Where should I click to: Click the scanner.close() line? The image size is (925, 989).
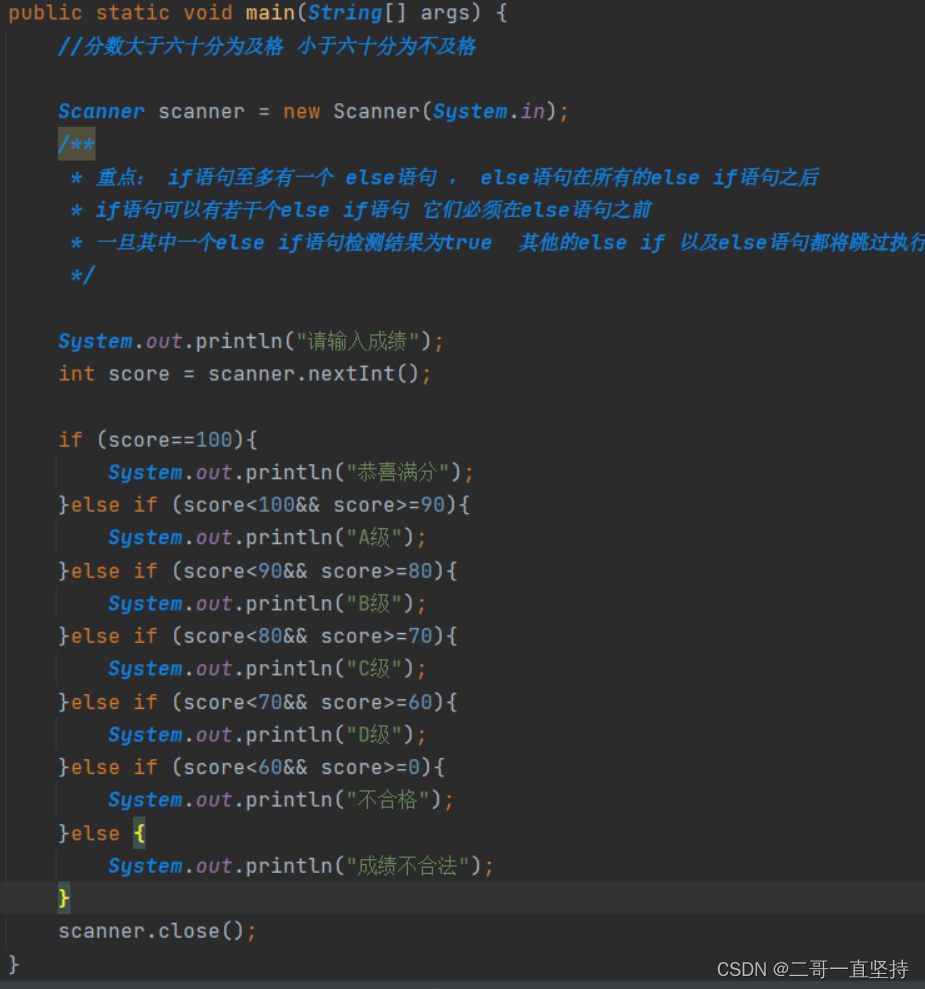click(158, 932)
